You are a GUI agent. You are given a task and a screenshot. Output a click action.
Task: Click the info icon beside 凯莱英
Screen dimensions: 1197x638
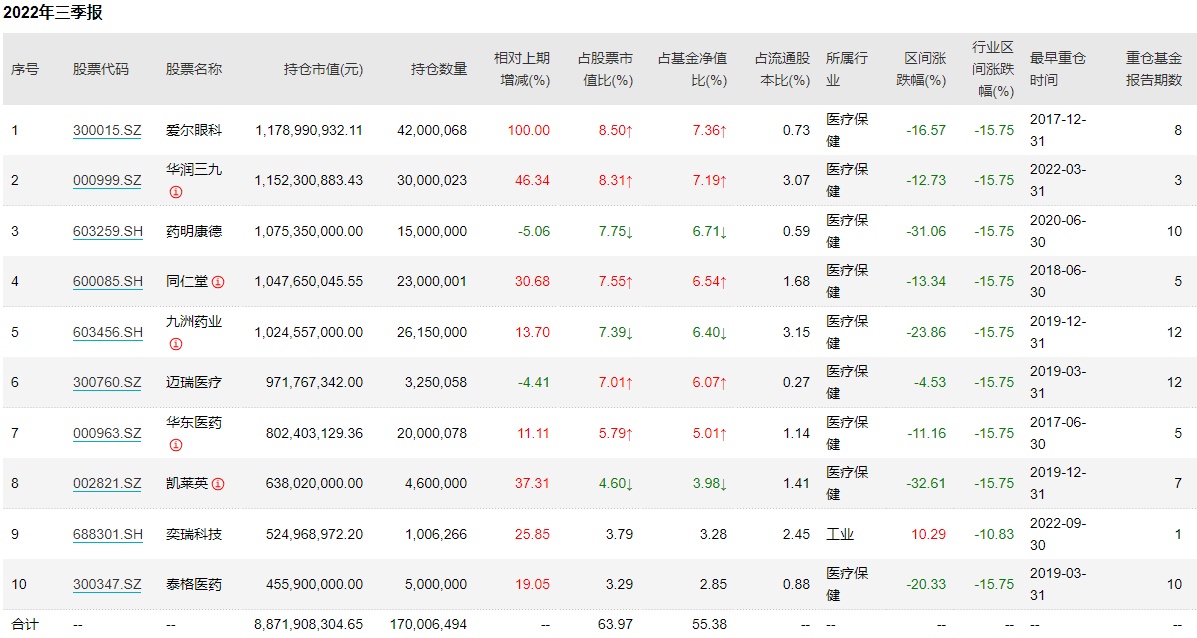[218, 484]
